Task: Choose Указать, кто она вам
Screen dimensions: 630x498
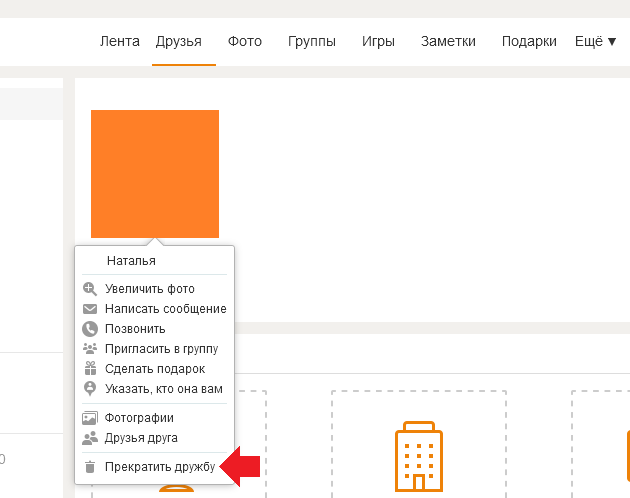Action: click(x=164, y=389)
